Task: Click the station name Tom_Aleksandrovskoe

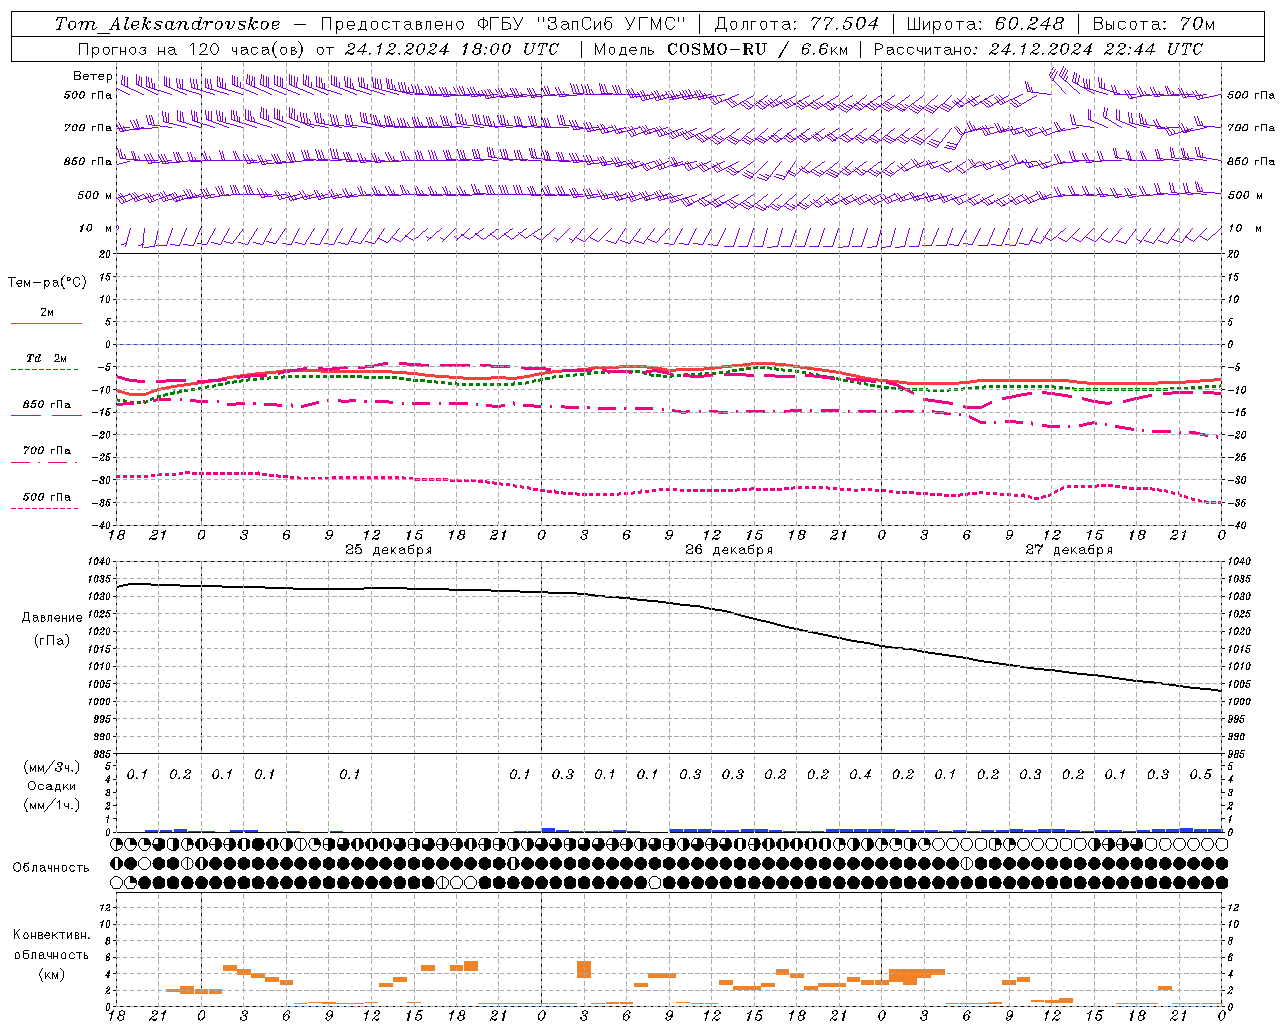Action: pyautogui.click(x=168, y=24)
